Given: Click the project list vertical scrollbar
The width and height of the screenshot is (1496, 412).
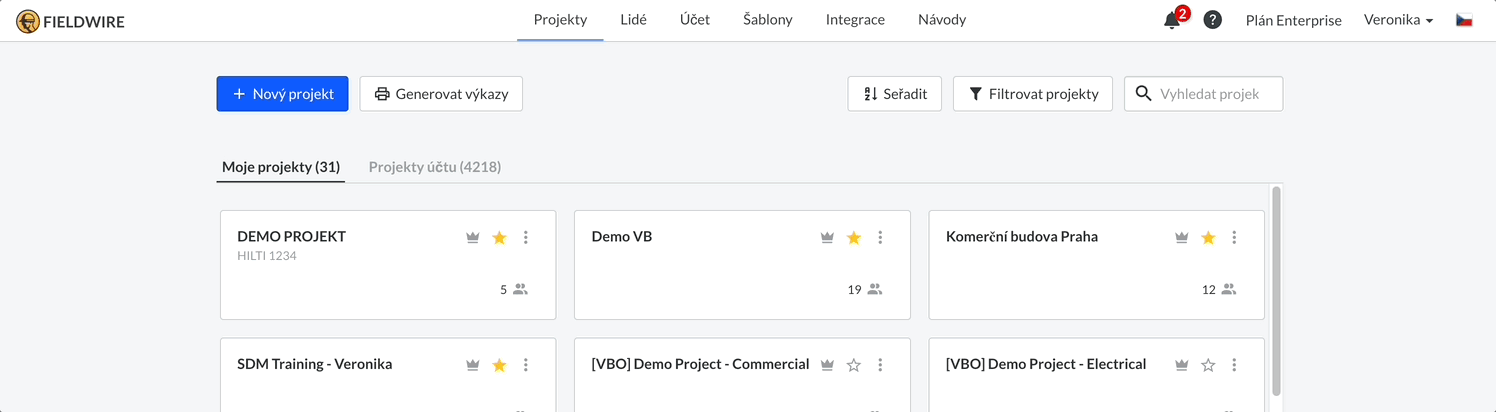Looking at the screenshot, I should click(1275, 290).
